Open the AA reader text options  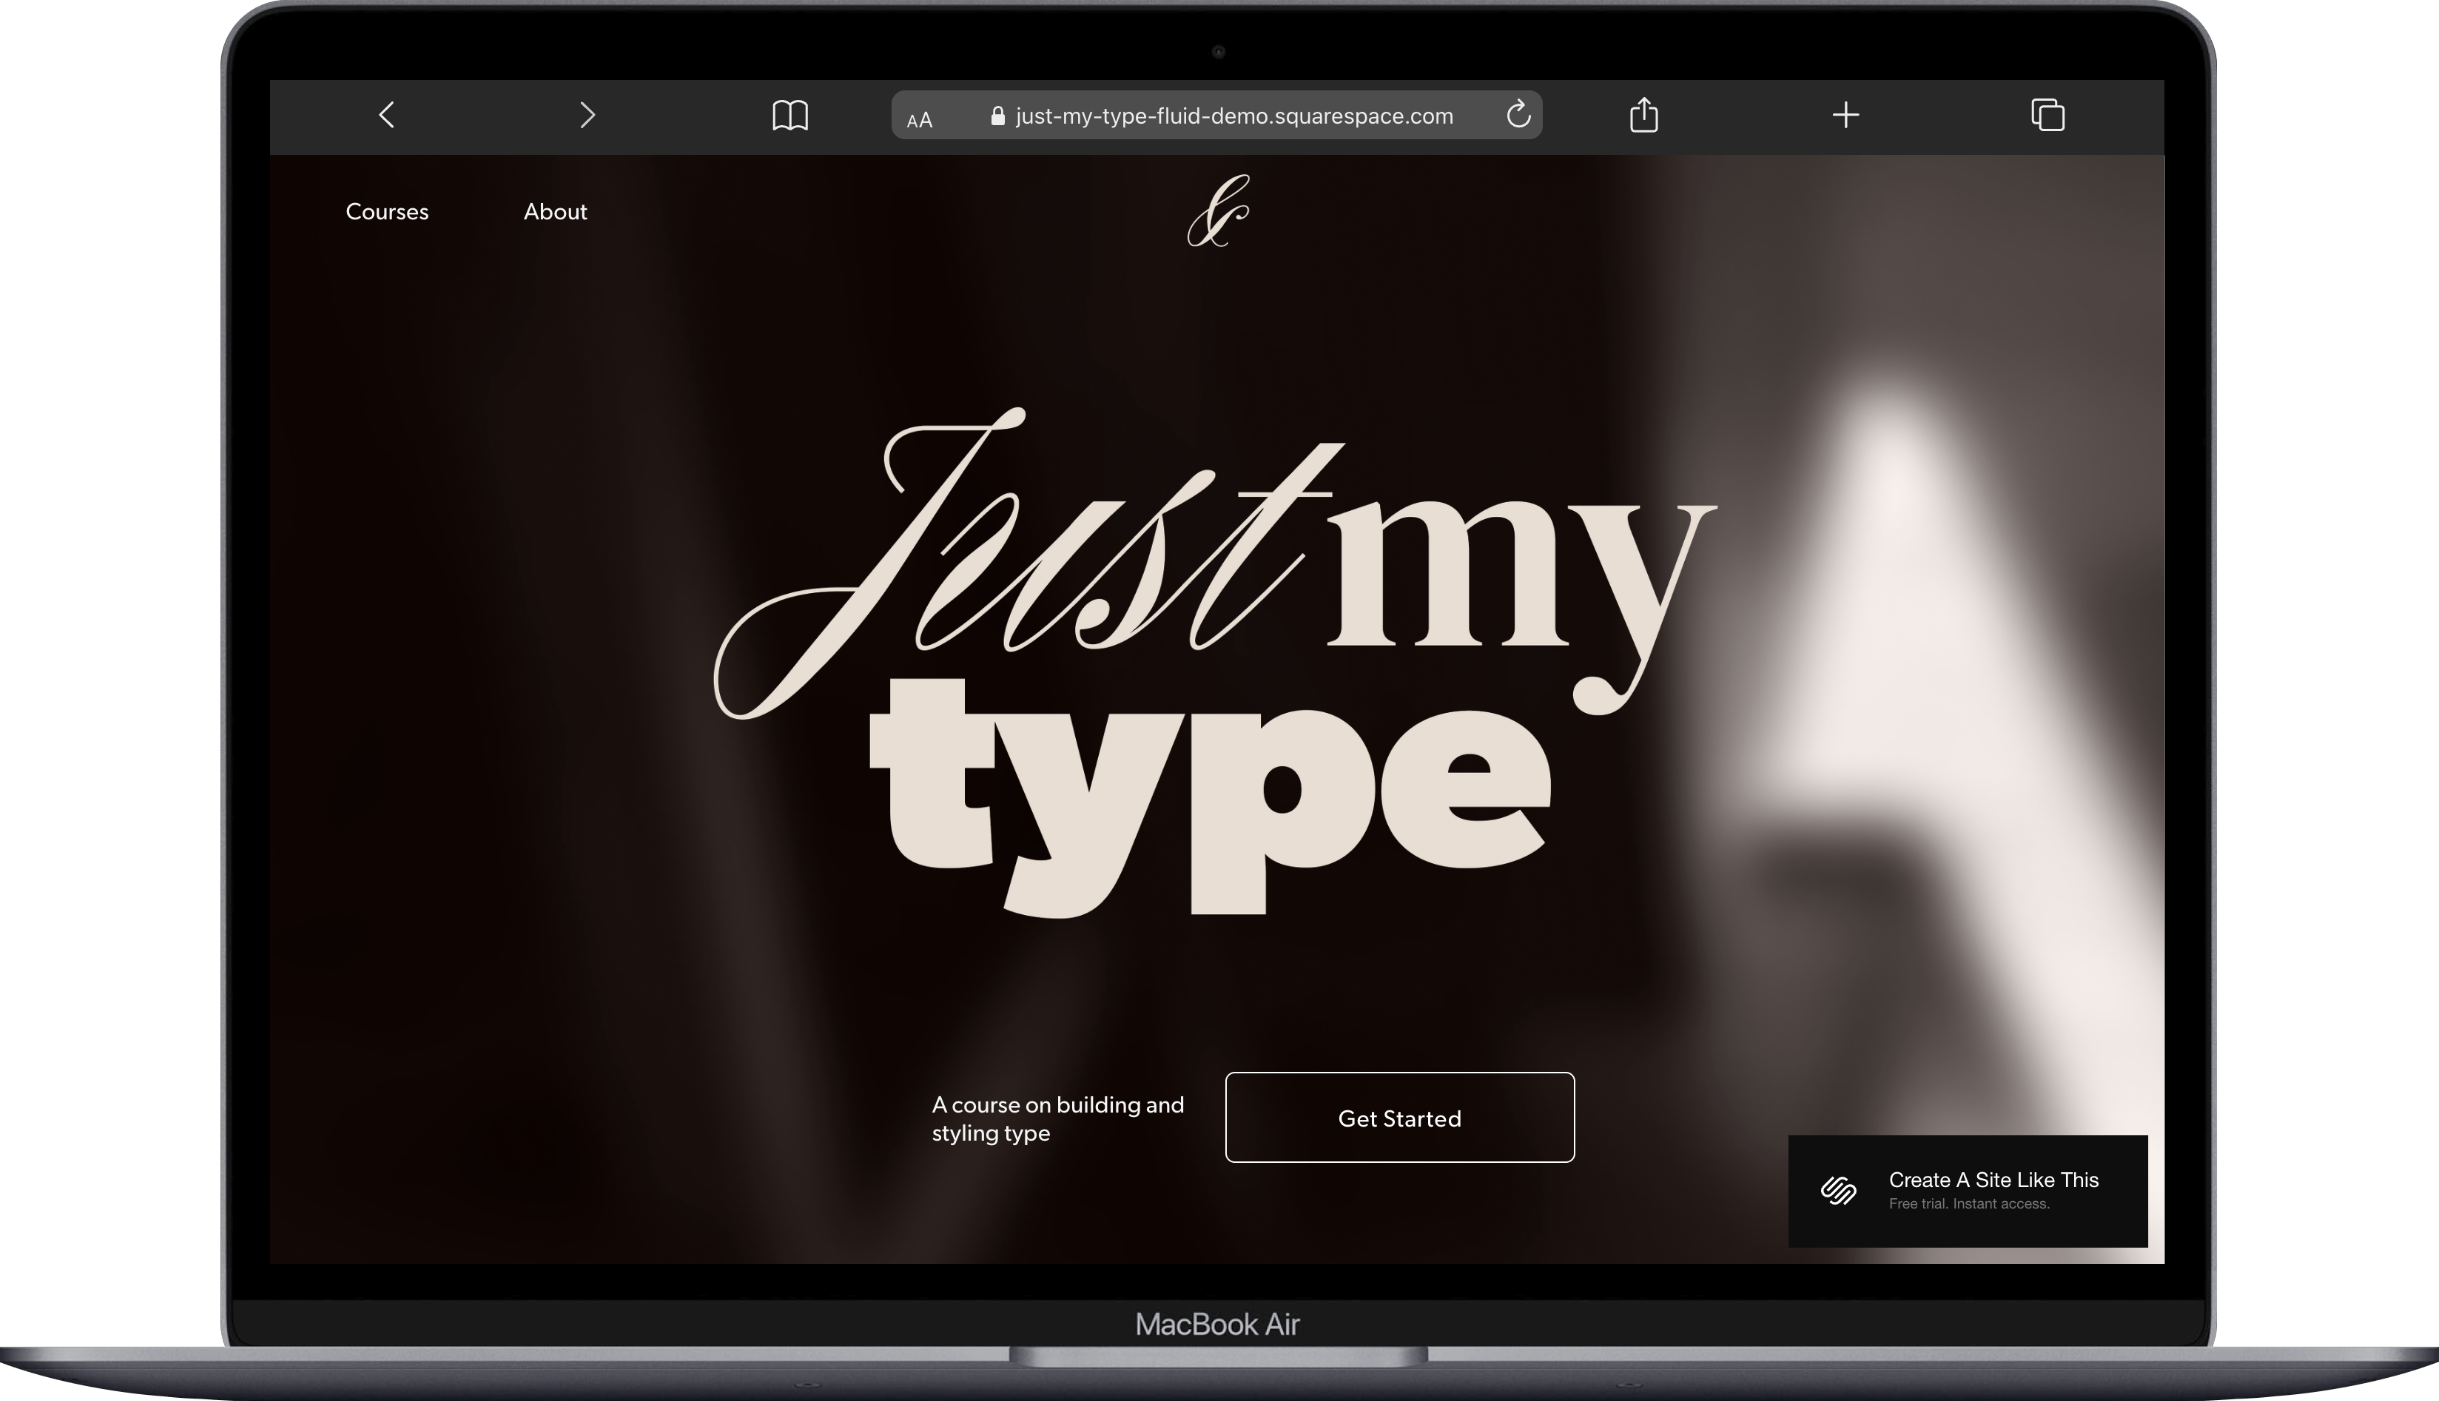click(x=919, y=120)
